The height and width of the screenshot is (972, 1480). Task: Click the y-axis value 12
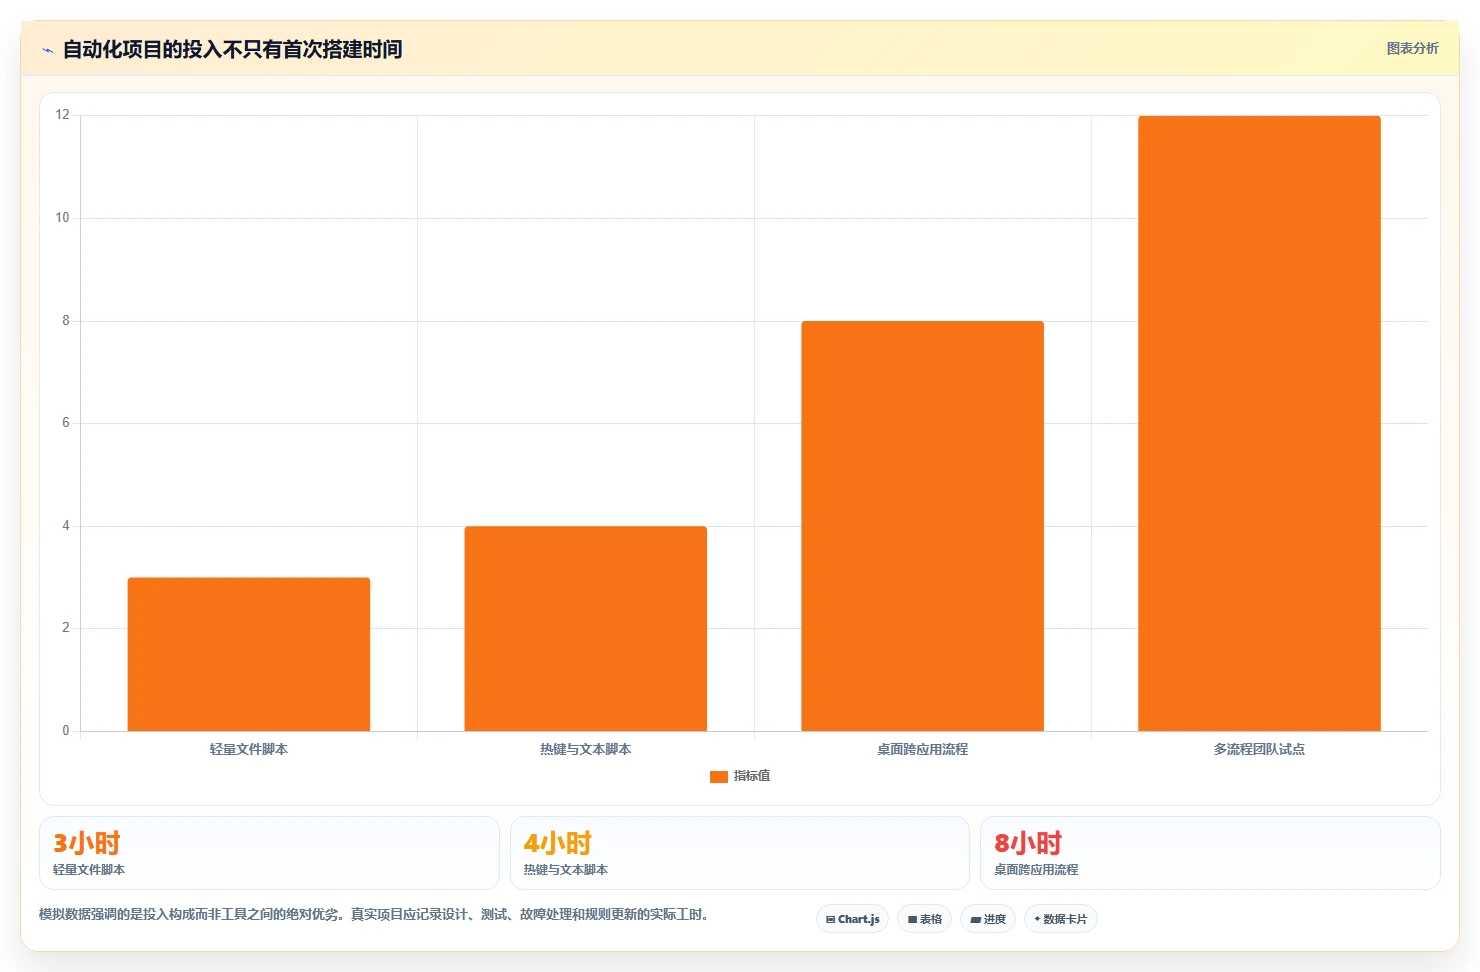point(63,115)
